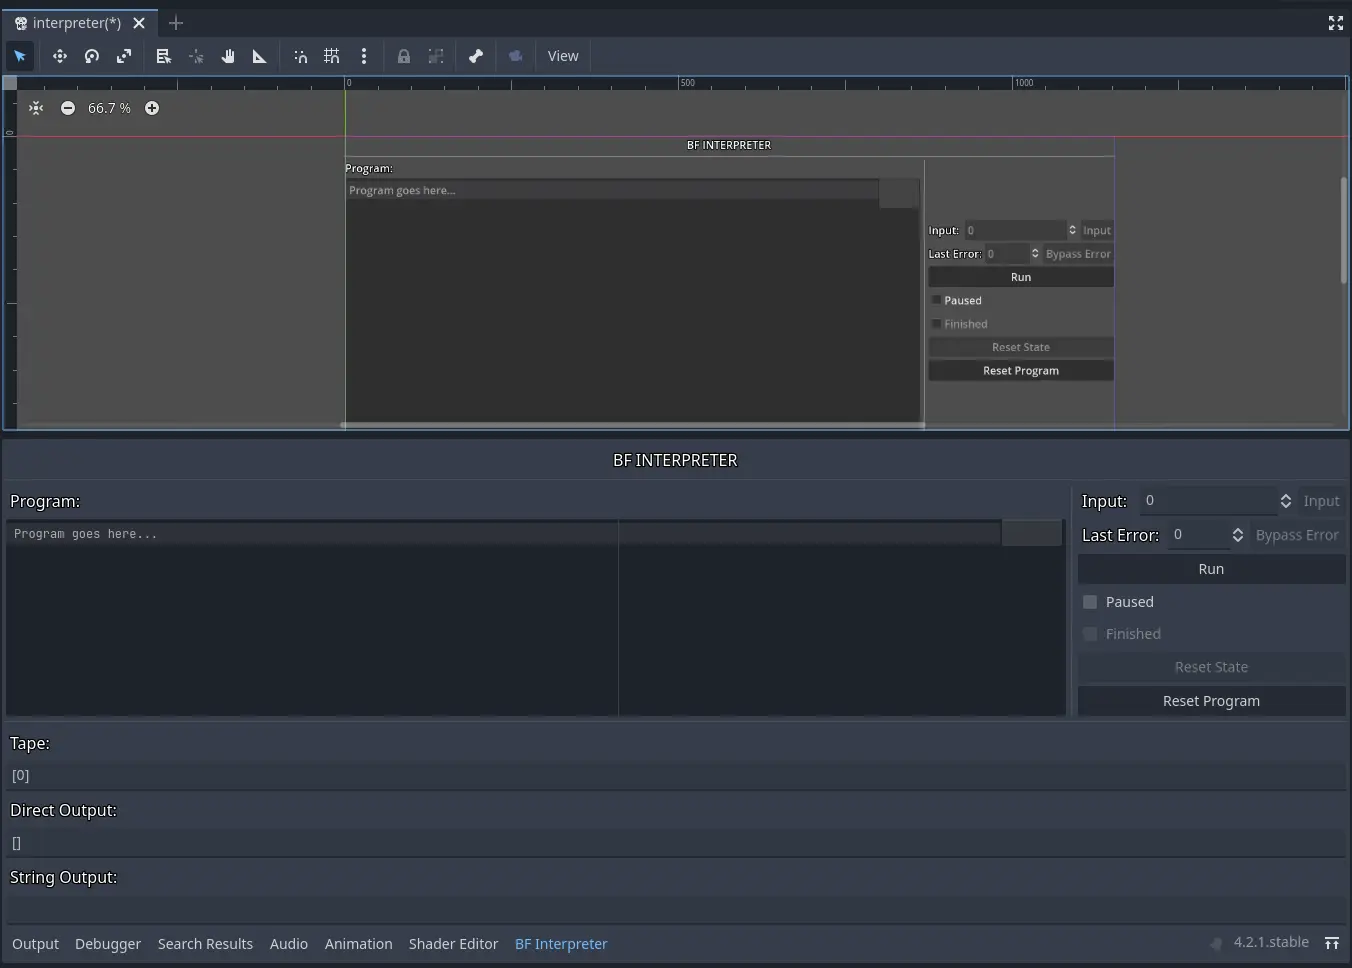Open snapping options three-dot menu
The width and height of the screenshot is (1352, 968).
(364, 56)
